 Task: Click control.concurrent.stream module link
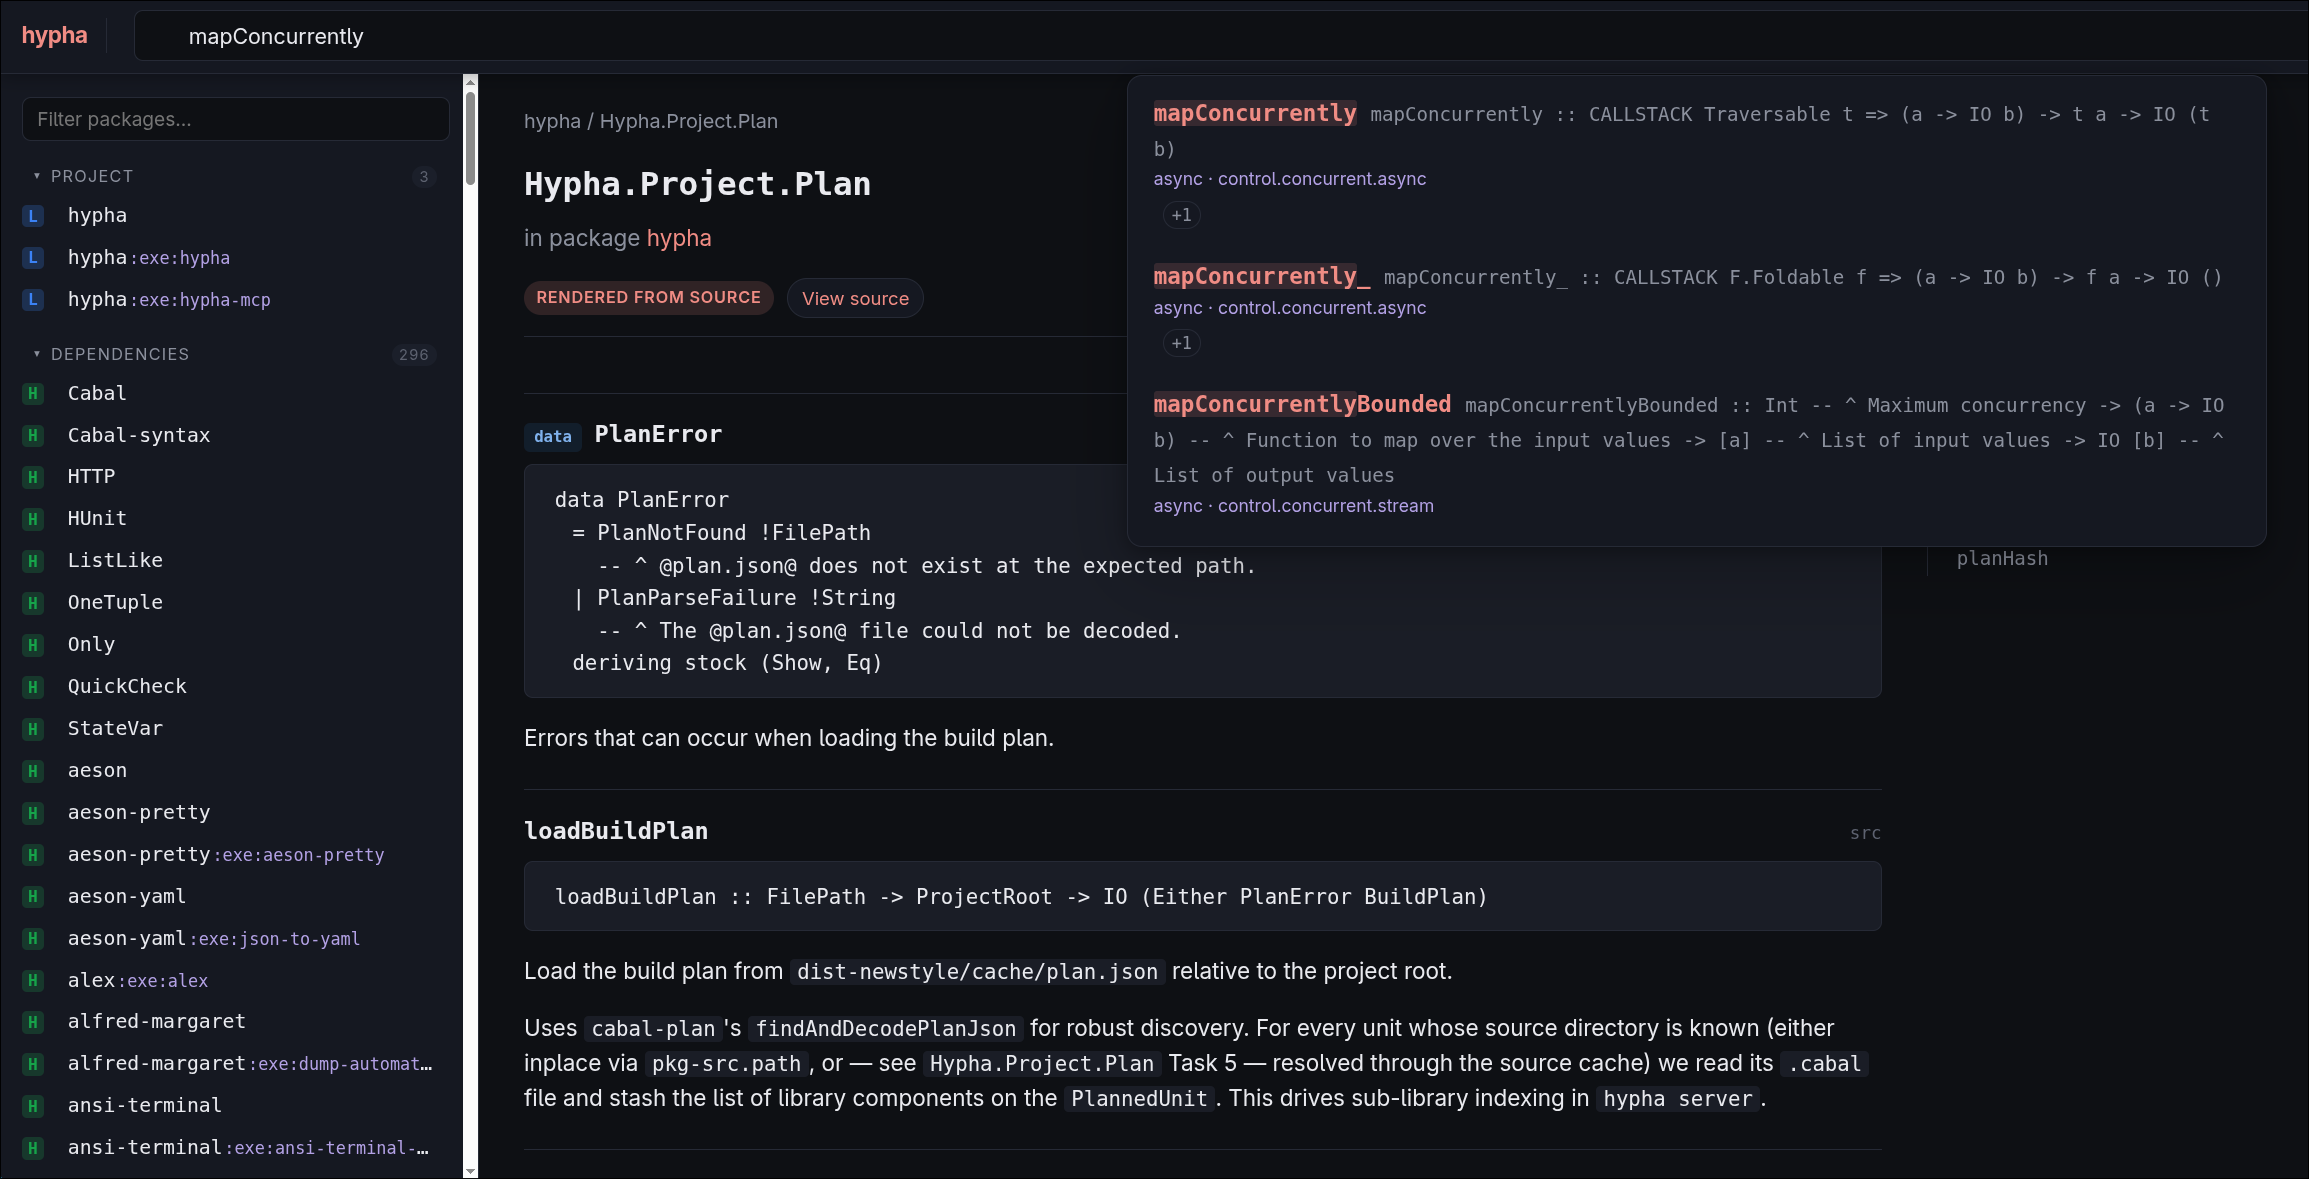point(1325,506)
